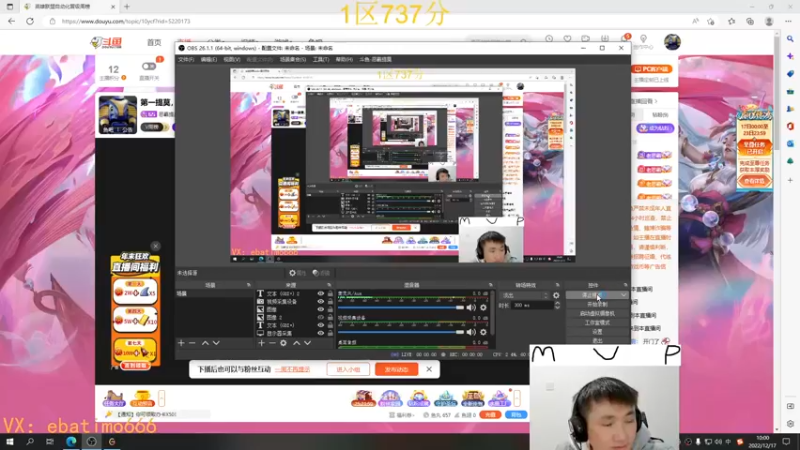Click the exit button in OBS controls
The image size is (800, 450).
click(x=597, y=340)
